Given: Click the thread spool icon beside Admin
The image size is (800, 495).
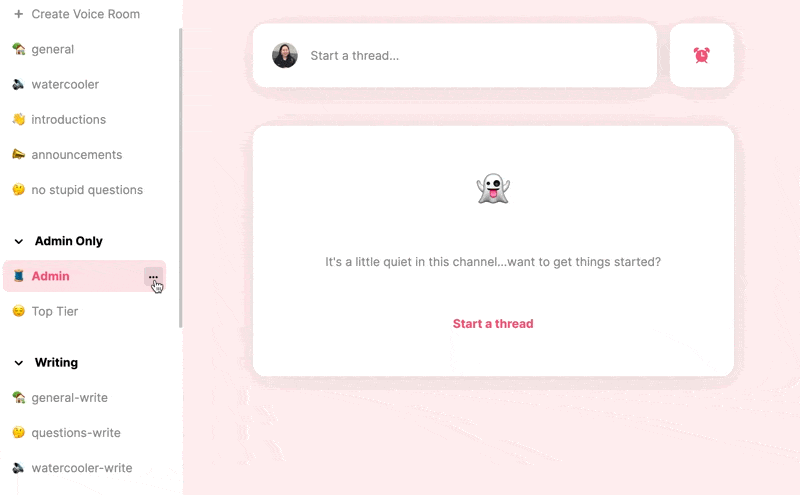Looking at the screenshot, I should 18,276.
